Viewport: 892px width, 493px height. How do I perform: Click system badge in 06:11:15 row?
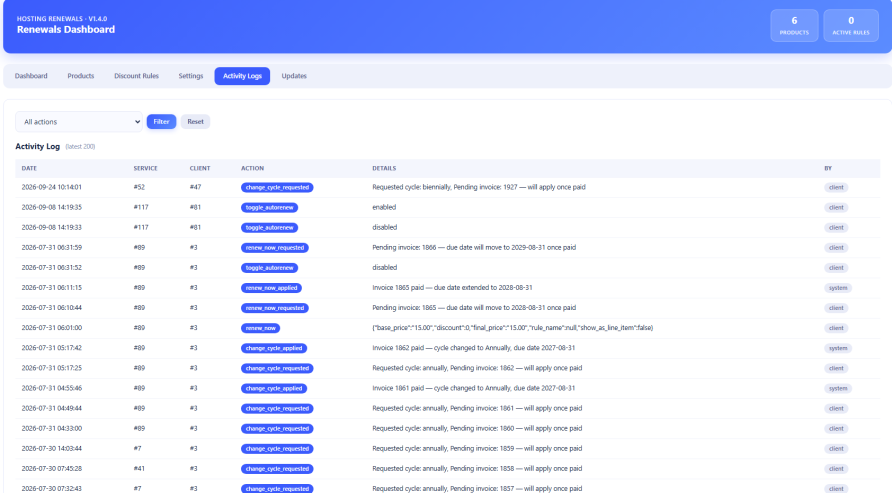click(838, 288)
